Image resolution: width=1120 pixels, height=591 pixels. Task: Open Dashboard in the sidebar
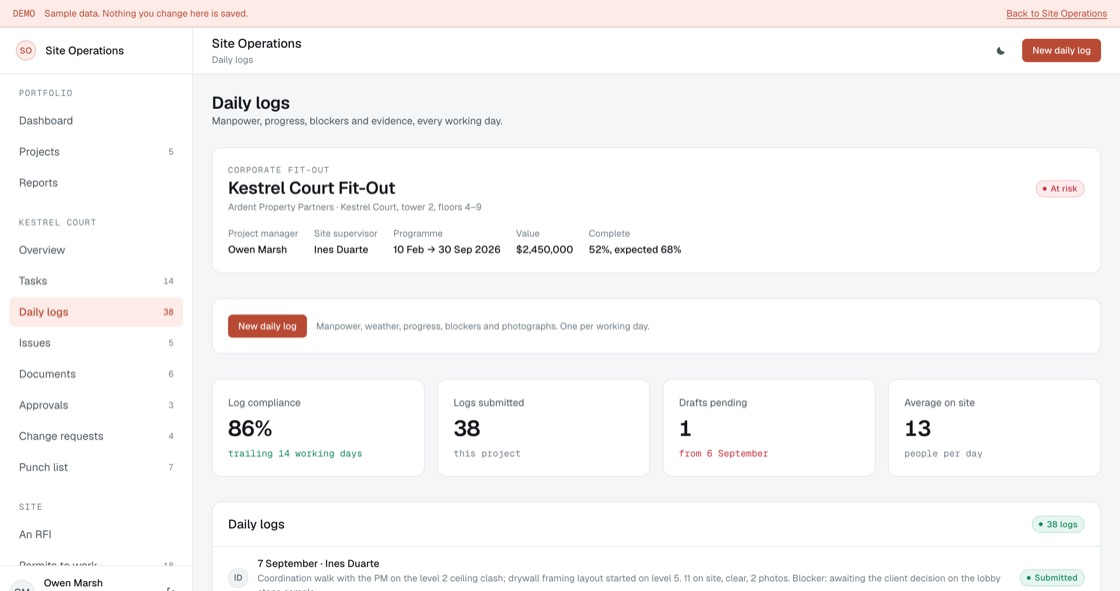(96, 121)
